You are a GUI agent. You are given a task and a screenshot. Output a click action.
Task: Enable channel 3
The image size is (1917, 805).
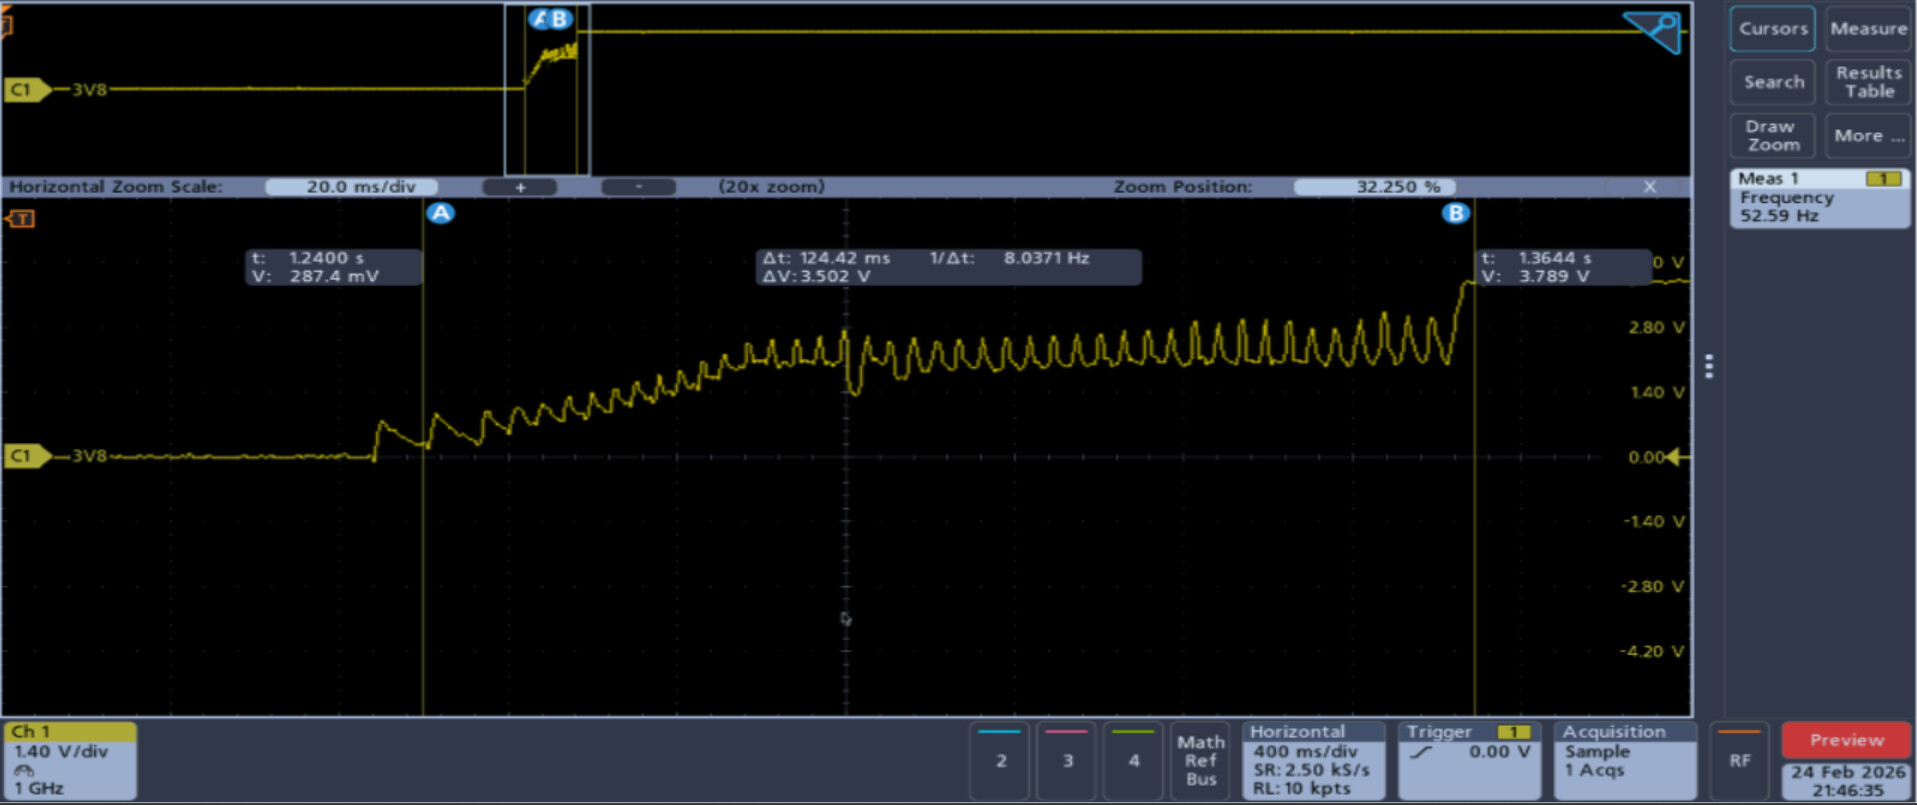pos(1067,760)
